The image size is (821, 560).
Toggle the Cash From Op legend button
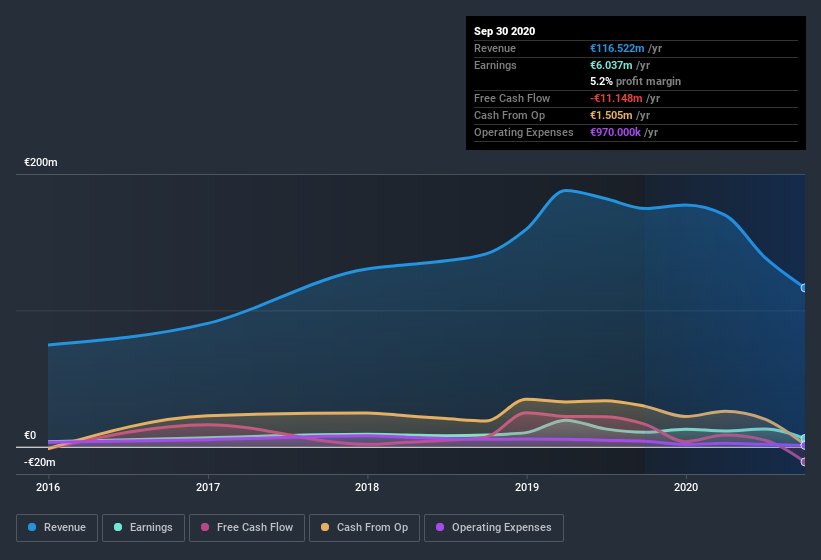(364, 528)
